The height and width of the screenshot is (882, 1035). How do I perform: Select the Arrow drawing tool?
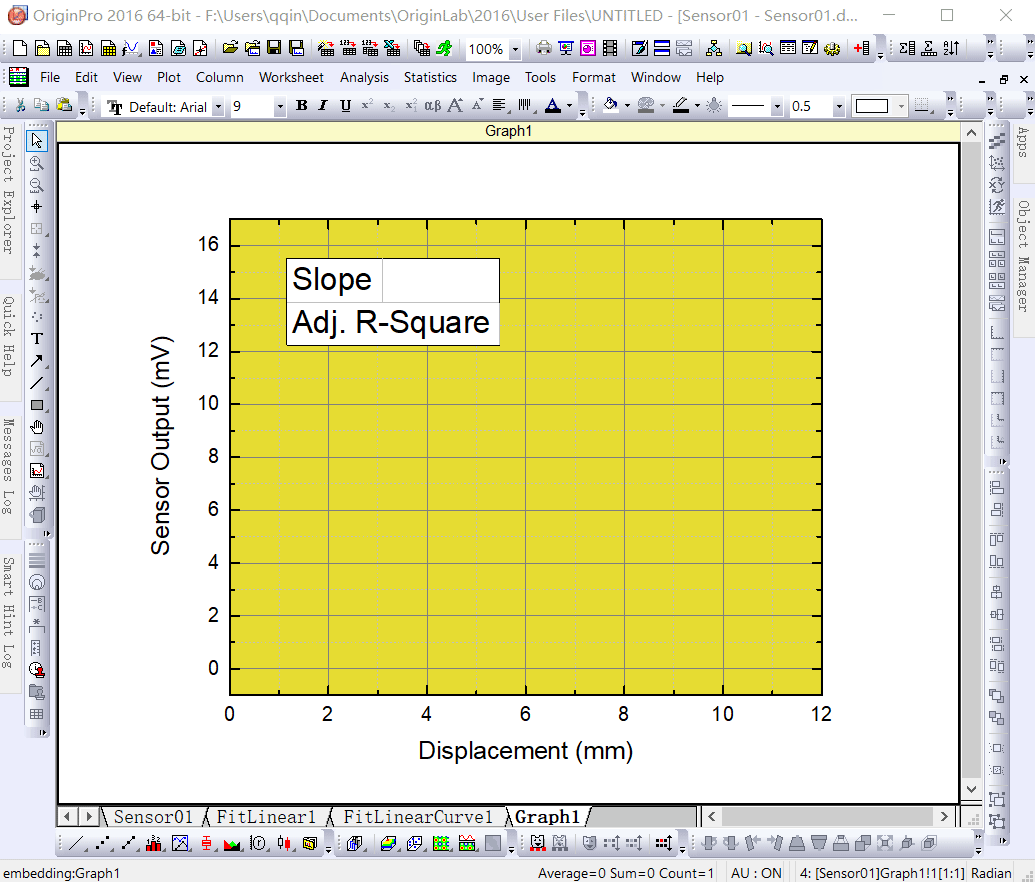tap(37, 361)
